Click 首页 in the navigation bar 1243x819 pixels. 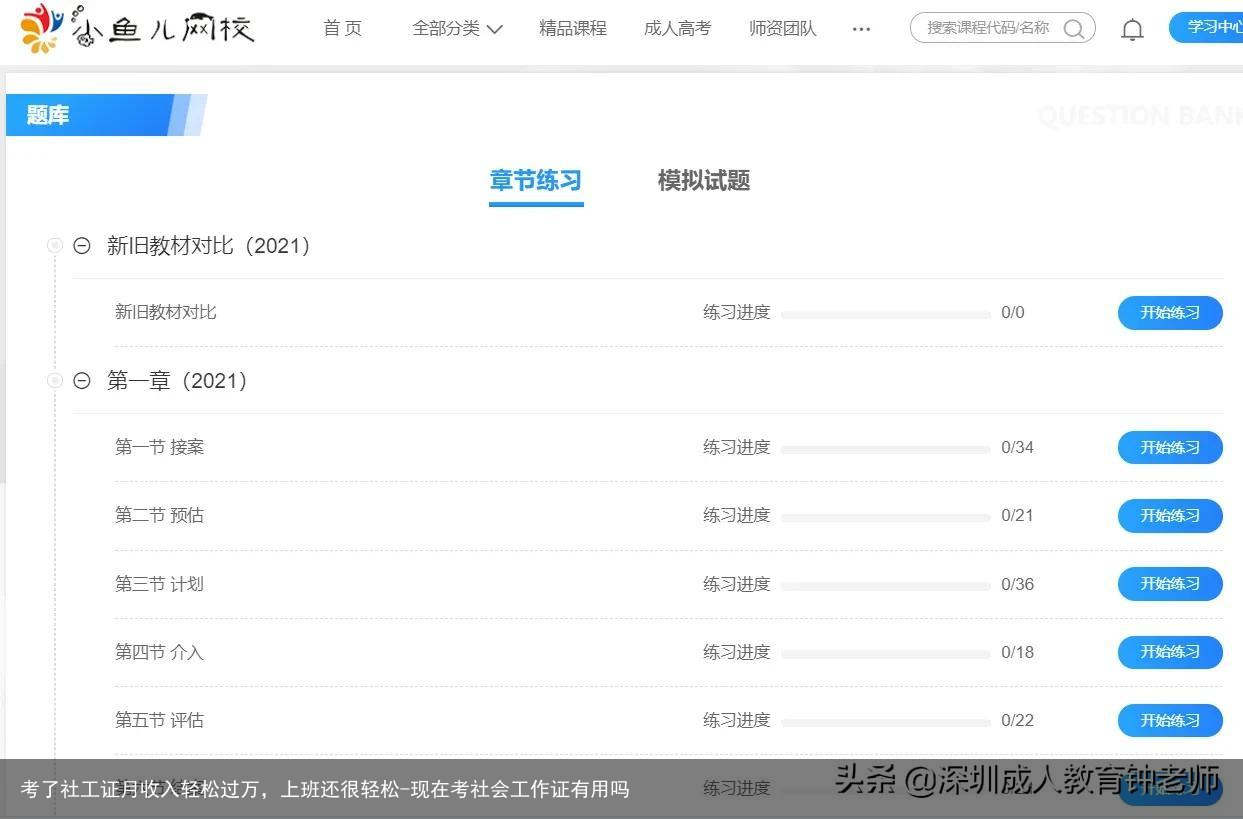pos(342,28)
